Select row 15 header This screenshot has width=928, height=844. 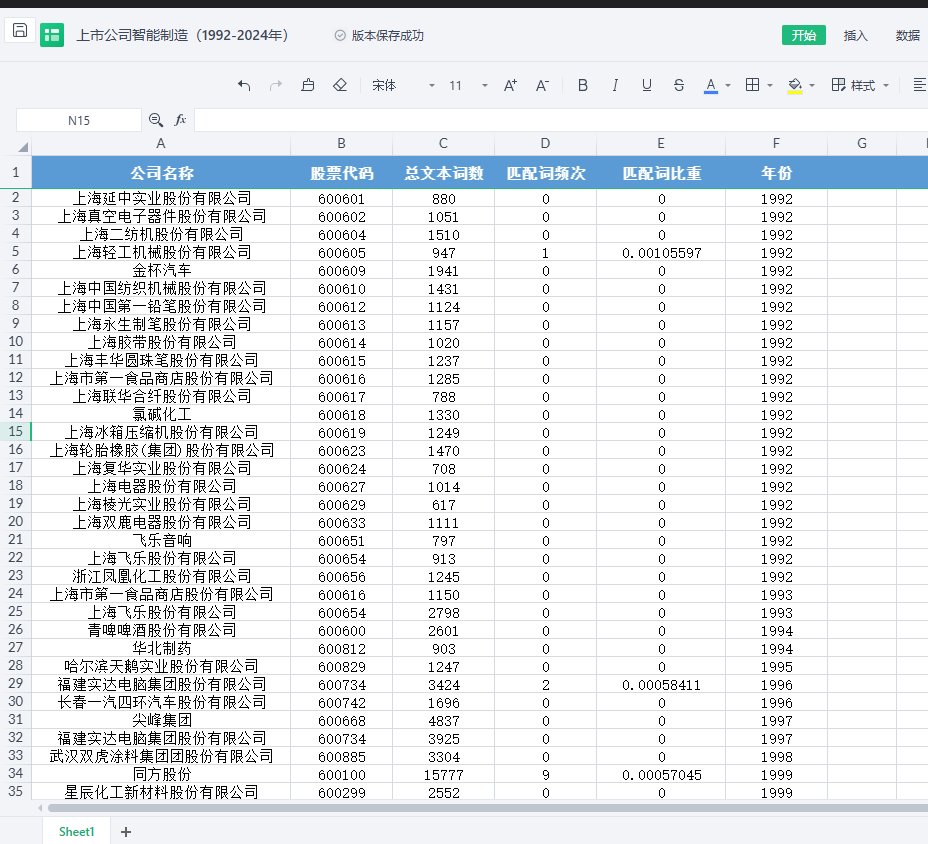click(x=15, y=432)
